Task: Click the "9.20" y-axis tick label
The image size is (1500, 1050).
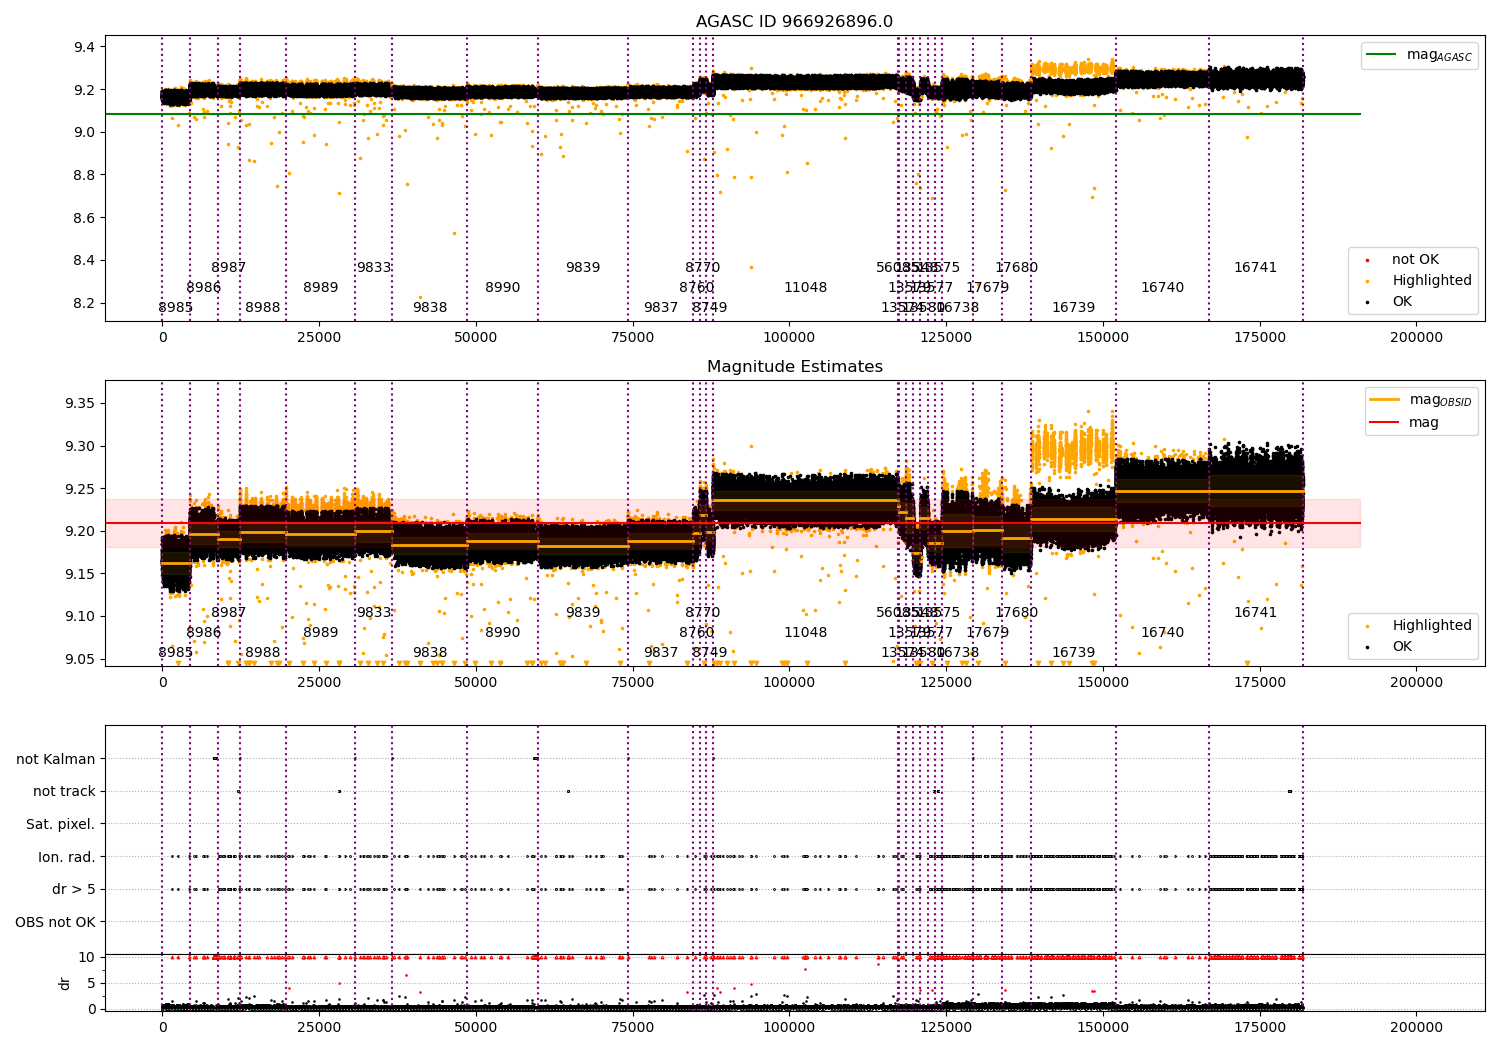Action: point(80,531)
